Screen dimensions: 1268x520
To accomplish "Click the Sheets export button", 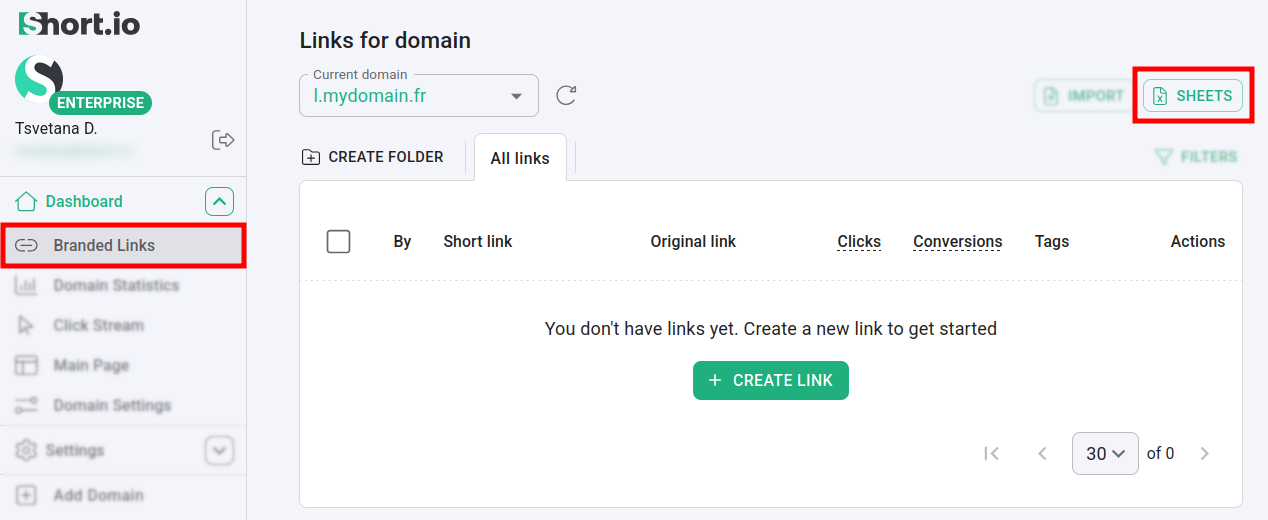I will click(x=1193, y=96).
